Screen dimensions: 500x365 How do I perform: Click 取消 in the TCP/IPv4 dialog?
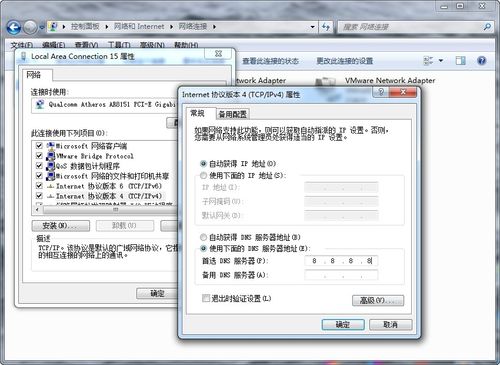(390, 325)
